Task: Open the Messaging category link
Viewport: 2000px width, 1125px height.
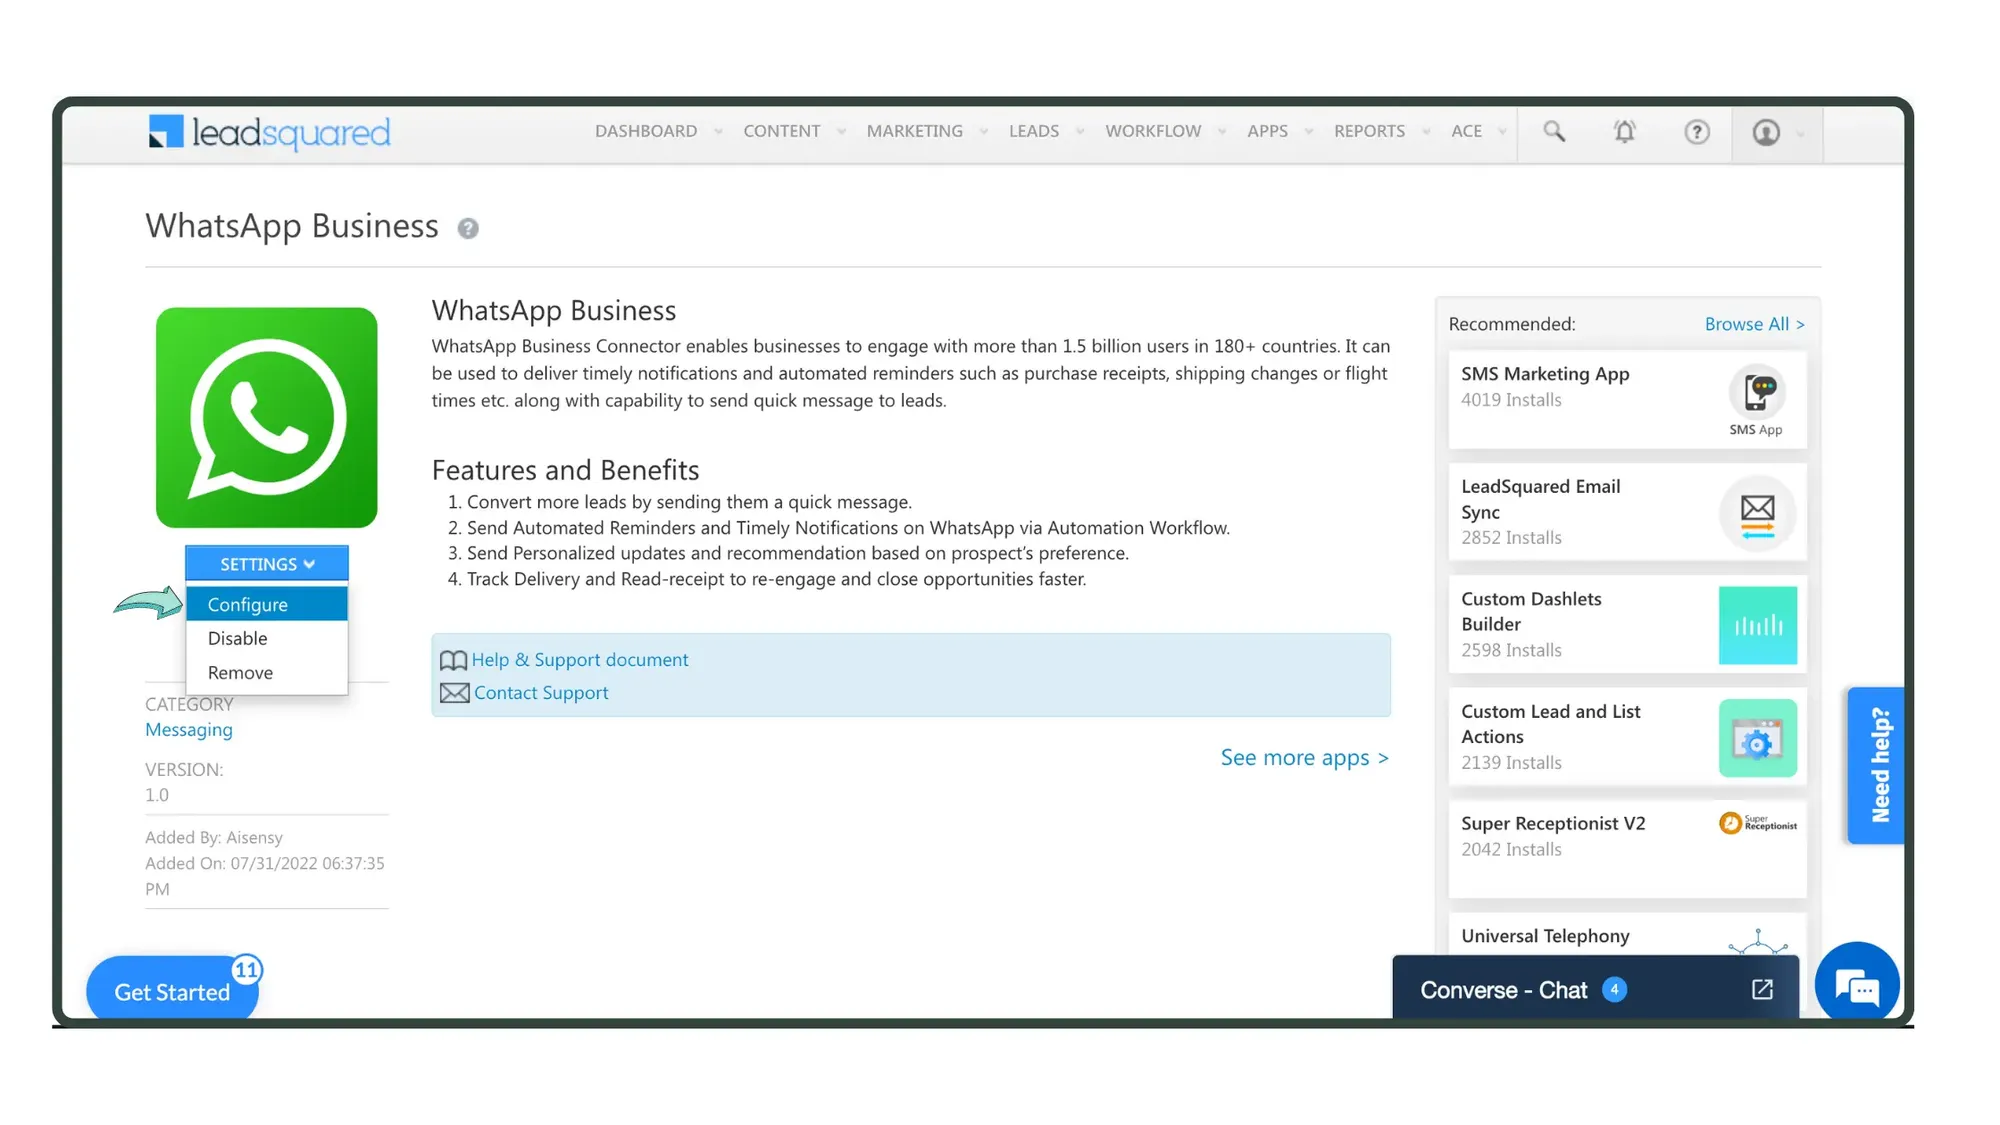Action: click(x=189, y=730)
